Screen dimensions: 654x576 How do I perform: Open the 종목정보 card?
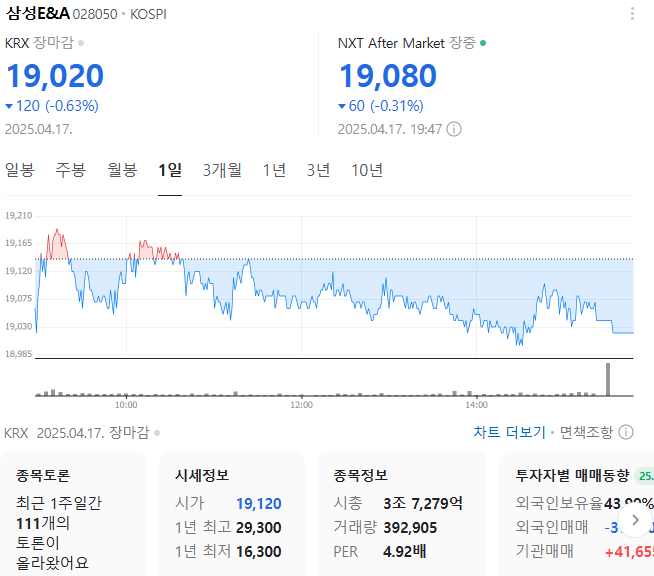click(402, 514)
